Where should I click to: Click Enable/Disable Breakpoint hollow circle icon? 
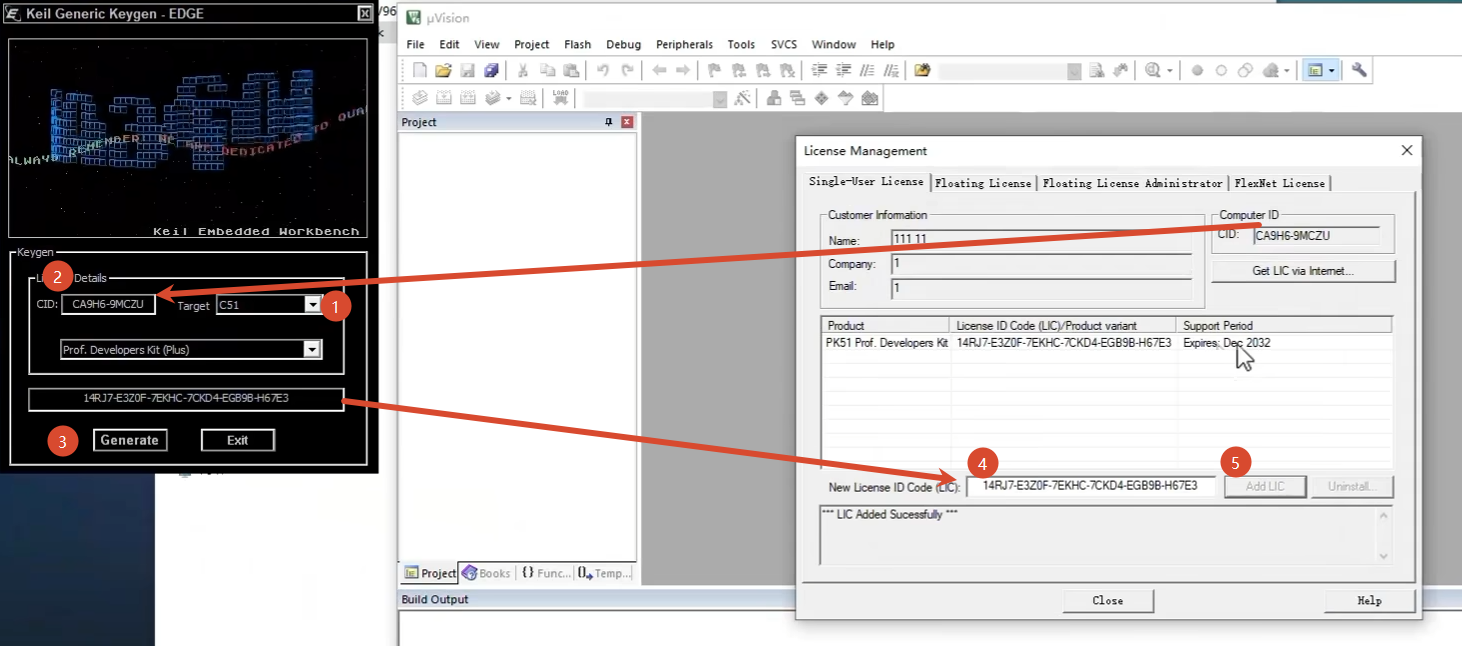click(1221, 70)
